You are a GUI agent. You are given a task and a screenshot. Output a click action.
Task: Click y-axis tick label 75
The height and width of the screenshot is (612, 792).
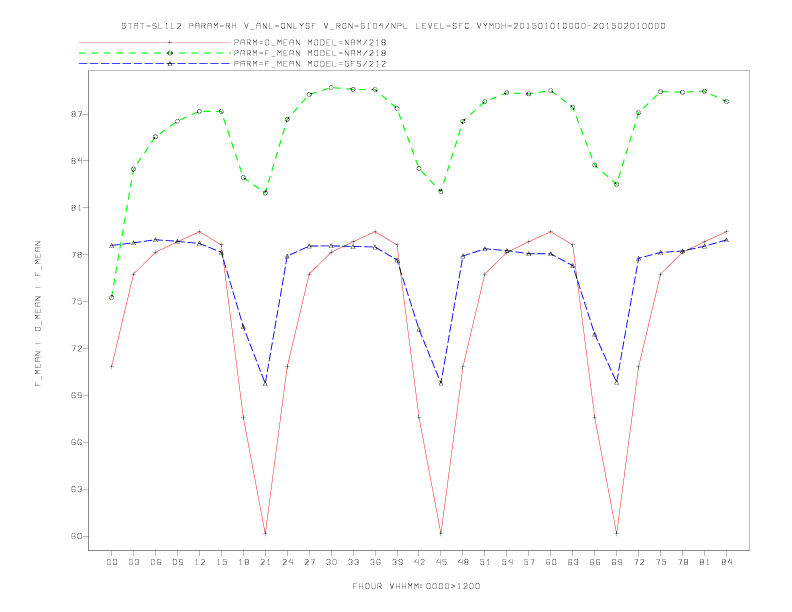tap(76, 302)
